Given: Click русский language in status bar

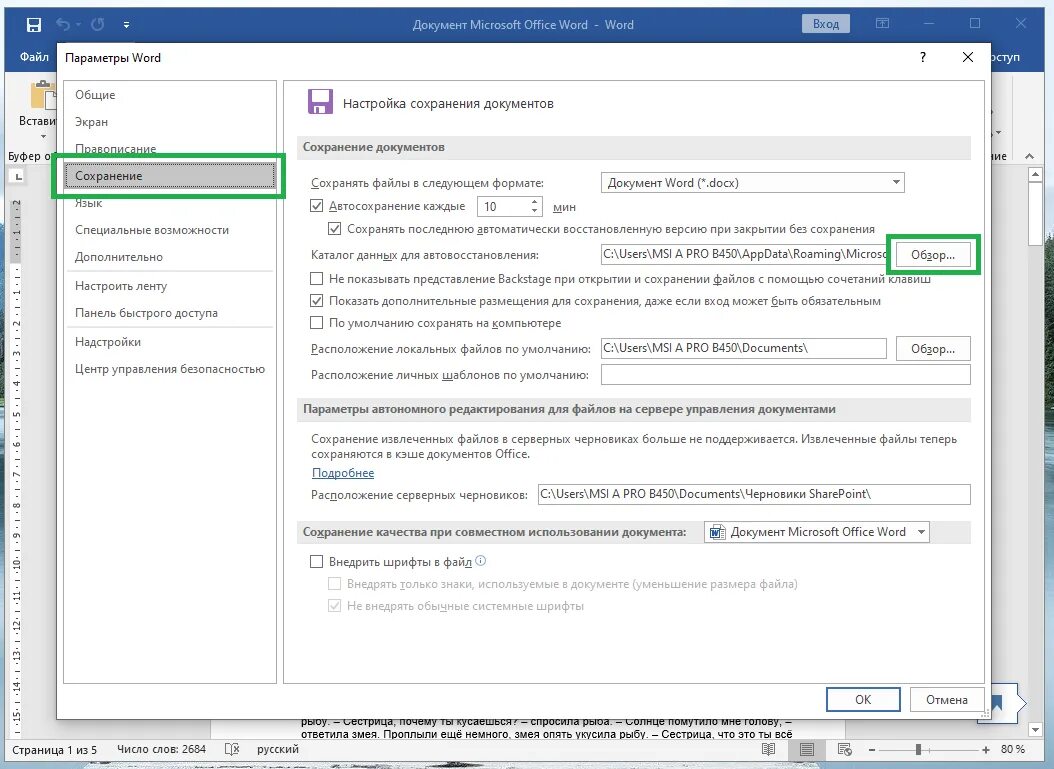Looking at the screenshot, I should pos(278,749).
